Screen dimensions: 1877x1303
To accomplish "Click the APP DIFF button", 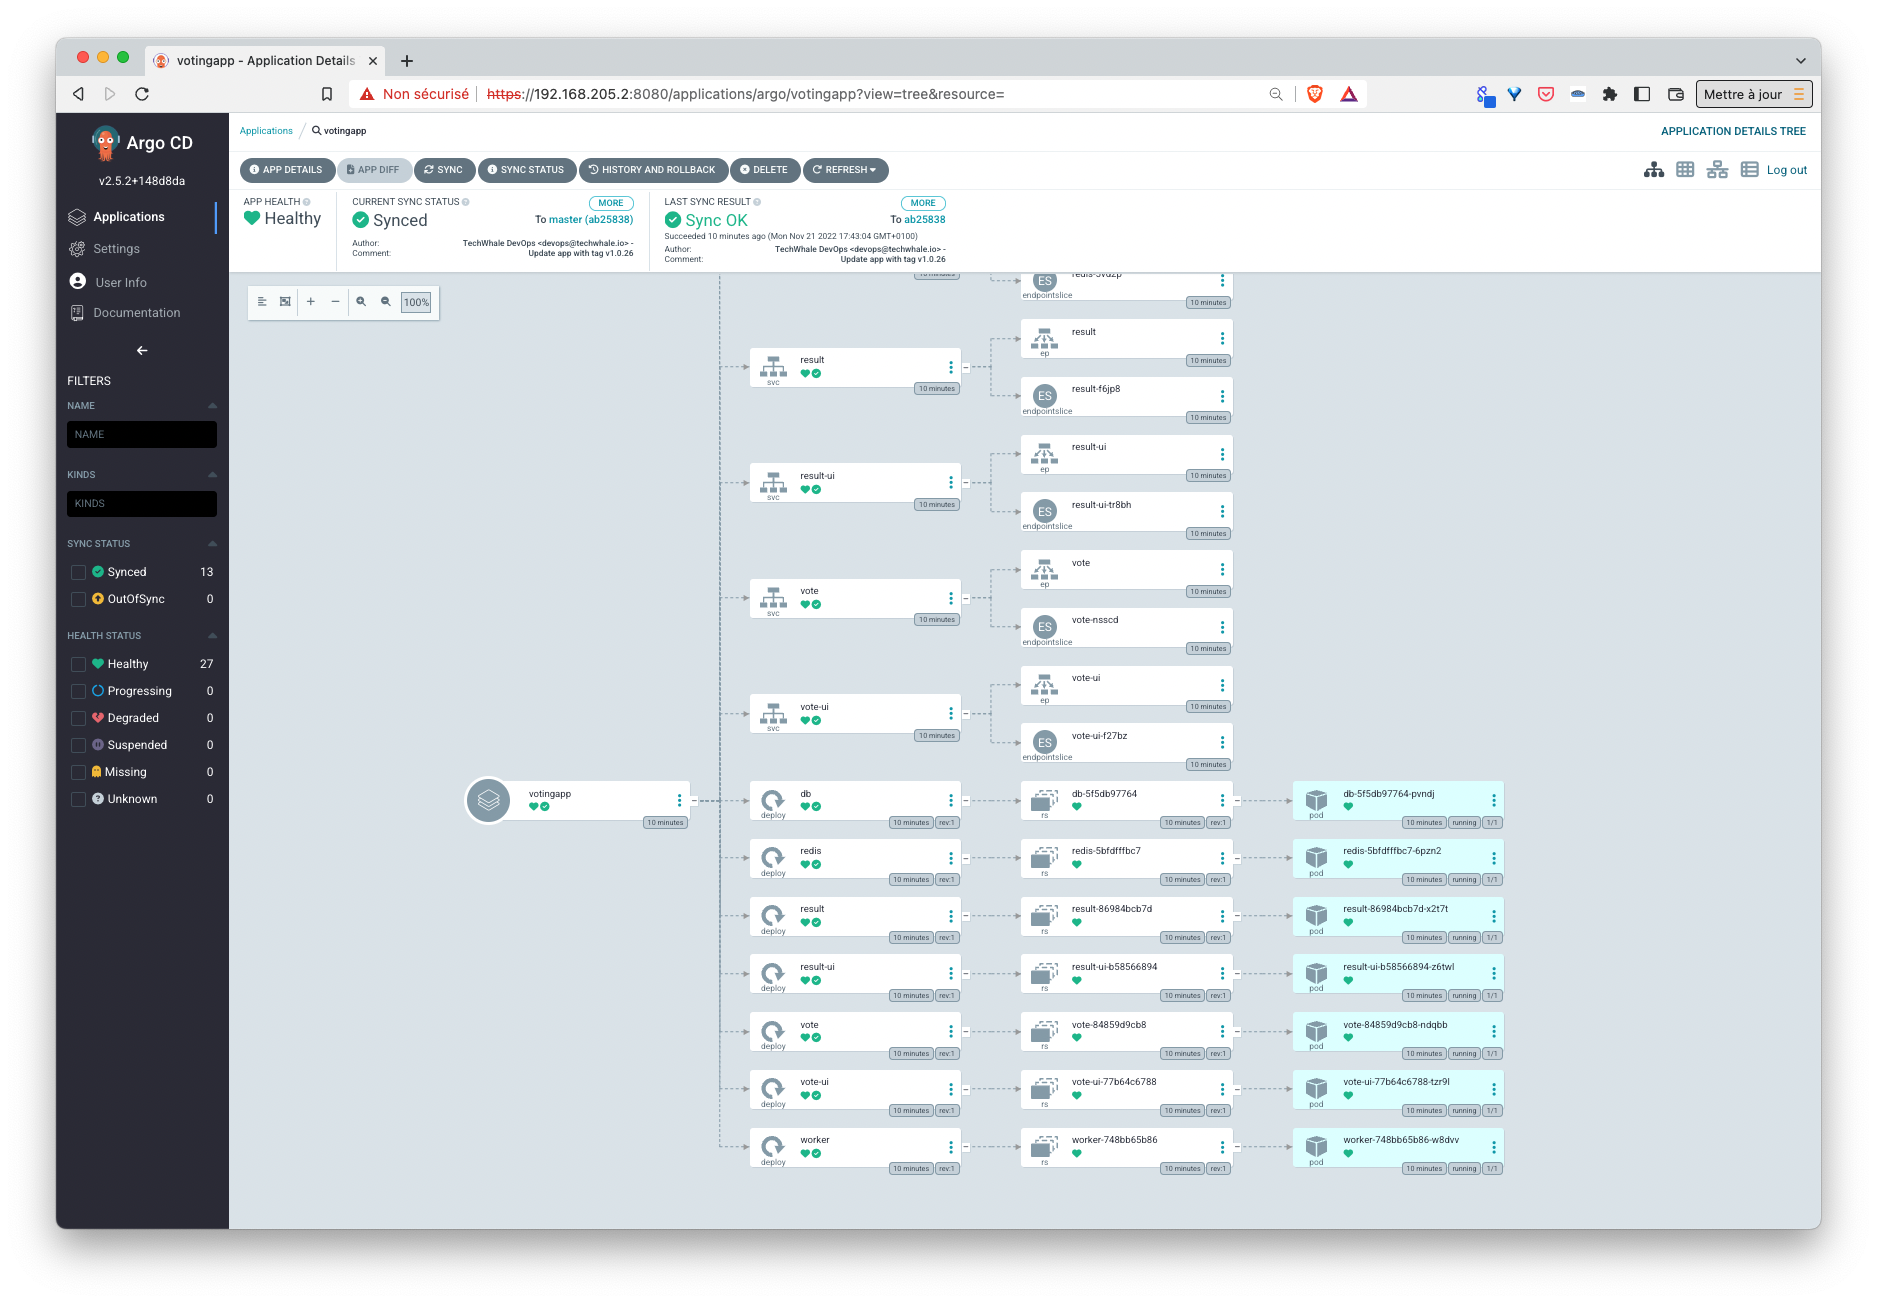I will (373, 170).
